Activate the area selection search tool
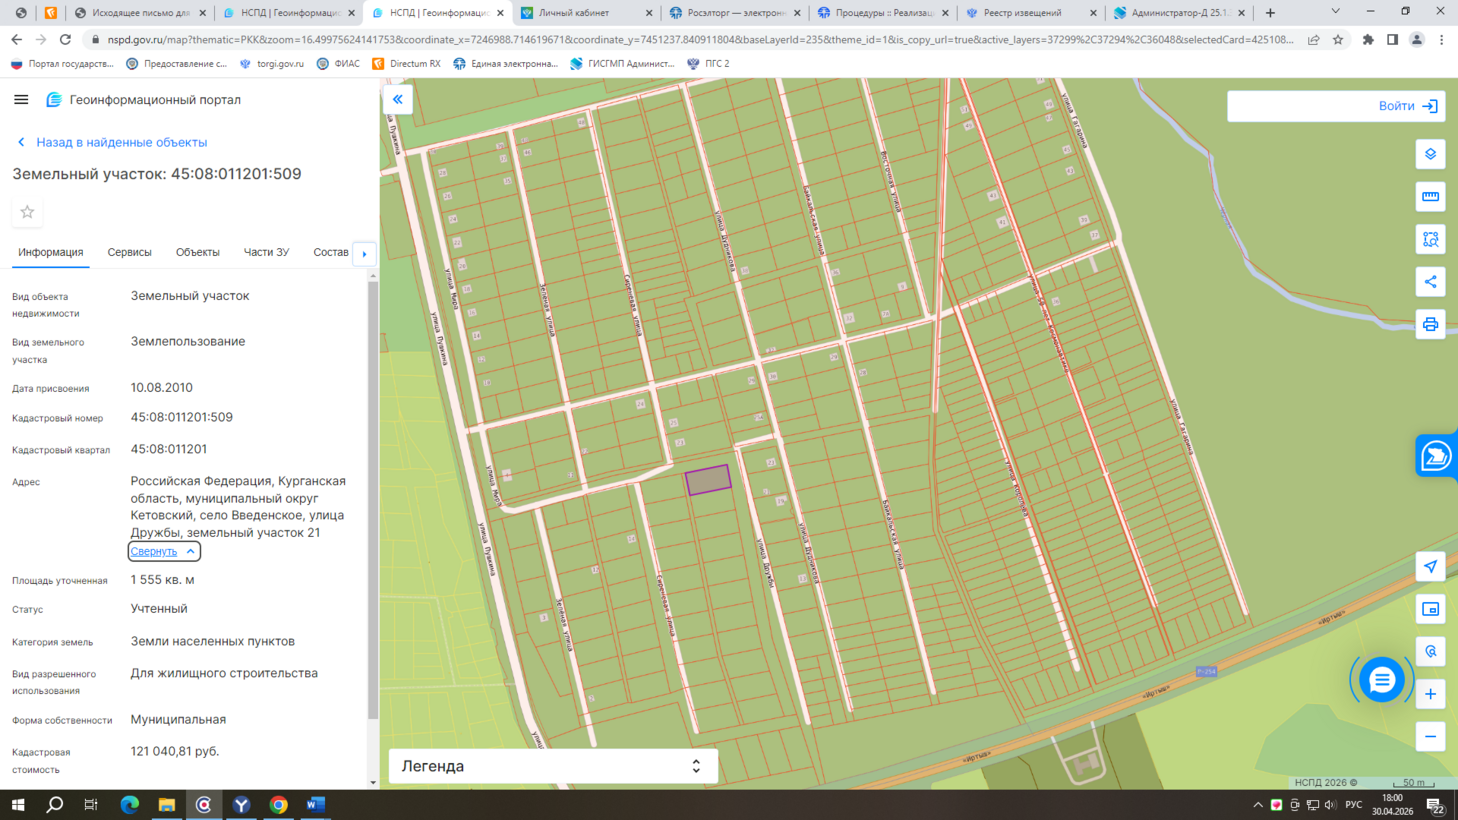 [x=1430, y=240]
